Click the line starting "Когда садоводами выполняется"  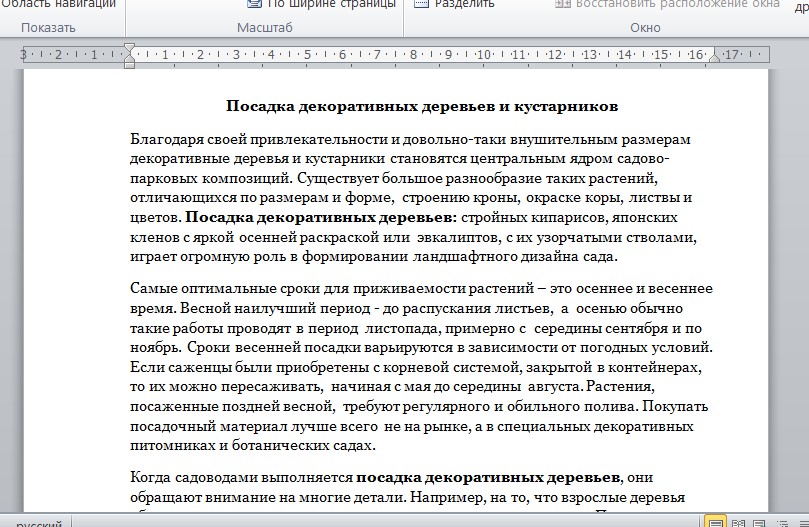coord(392,477)
